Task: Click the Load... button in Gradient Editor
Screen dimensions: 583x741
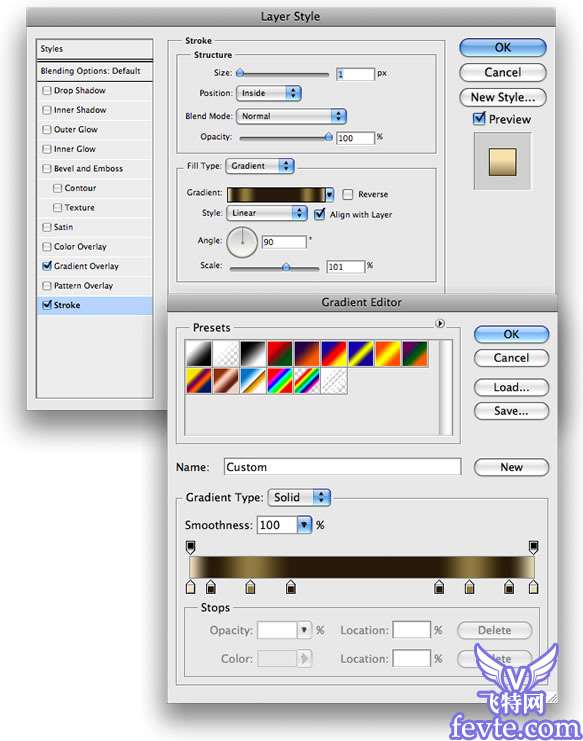Action: click(511, 388)
